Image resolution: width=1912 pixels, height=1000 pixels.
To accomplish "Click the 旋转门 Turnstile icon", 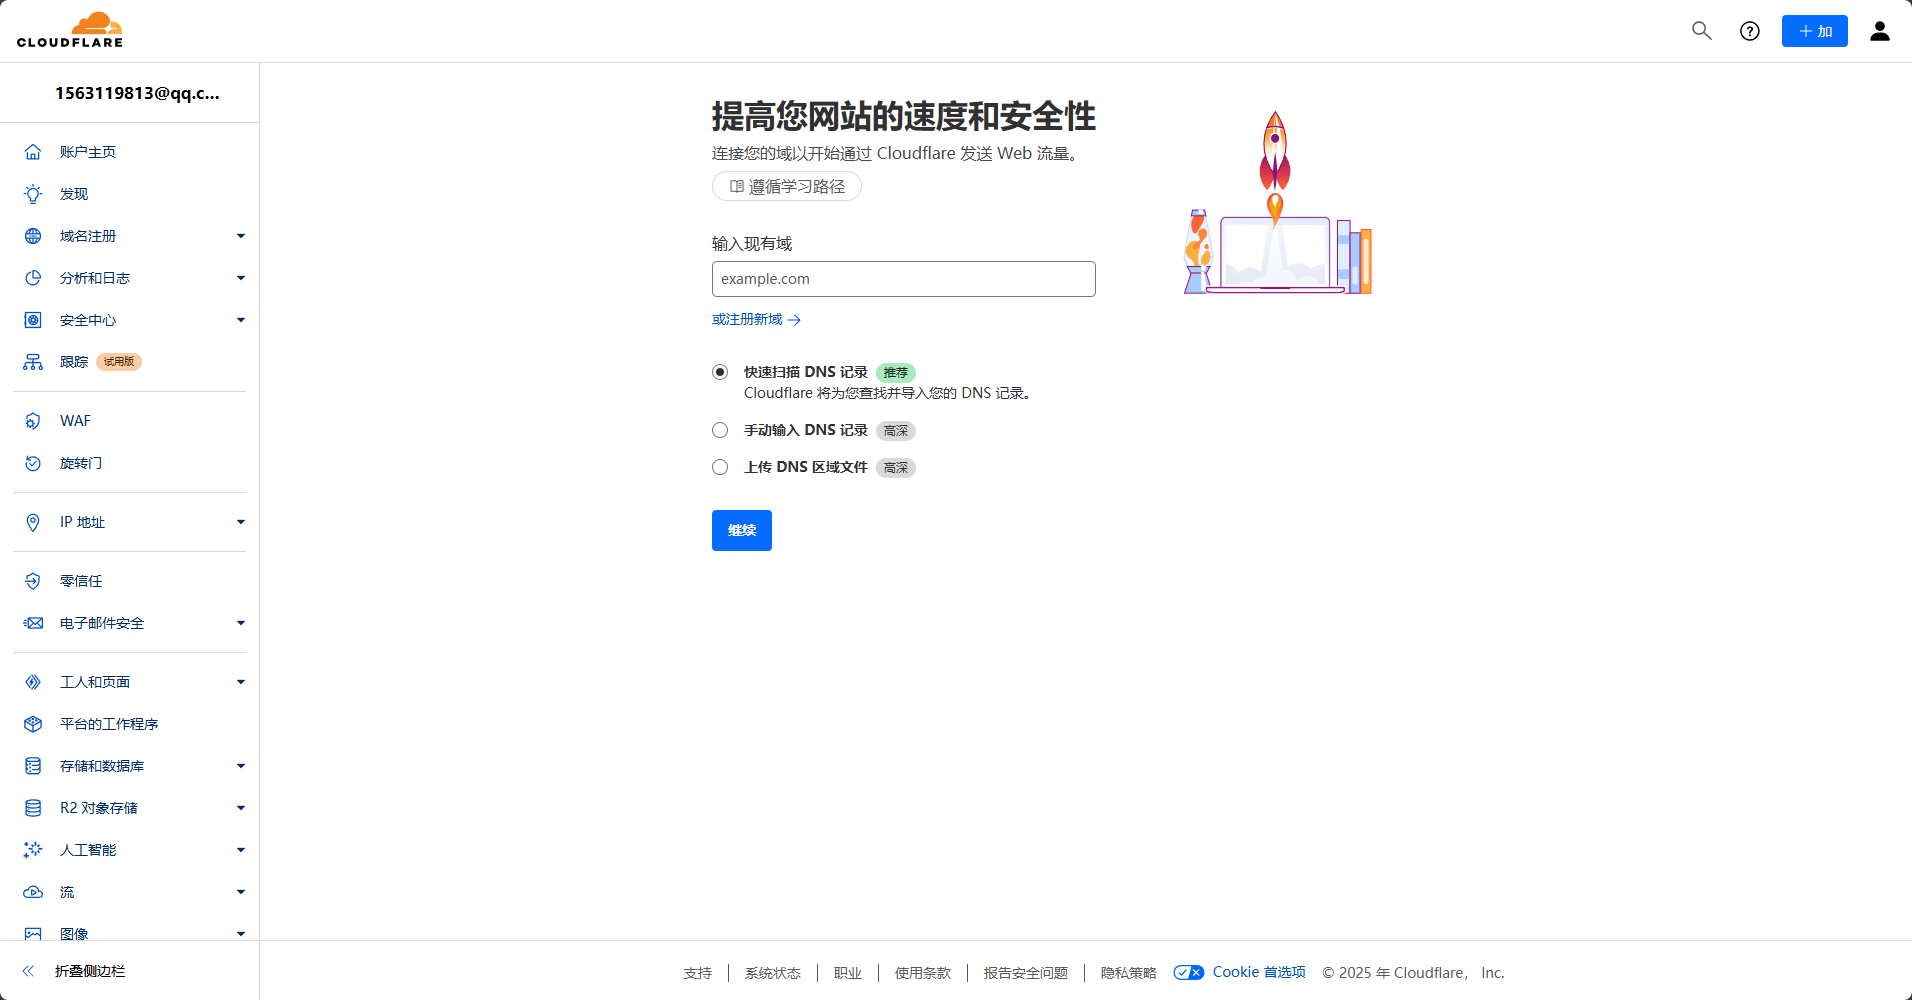I will [x=33, y=463].
